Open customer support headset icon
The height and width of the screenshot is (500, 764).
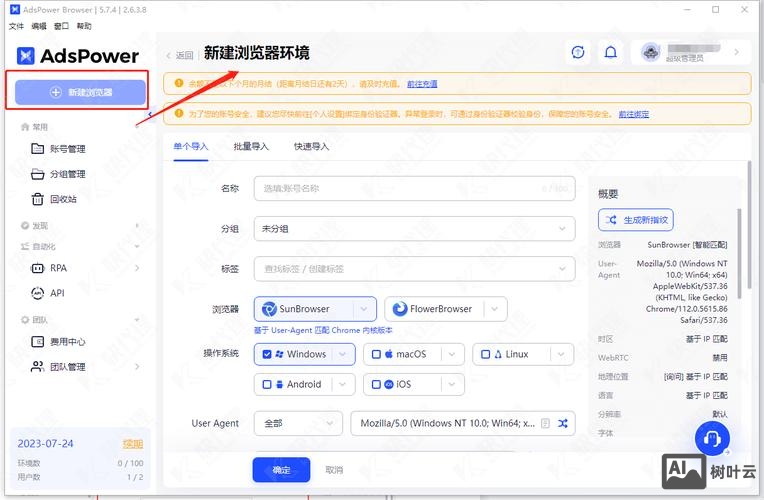click(712, 439)
